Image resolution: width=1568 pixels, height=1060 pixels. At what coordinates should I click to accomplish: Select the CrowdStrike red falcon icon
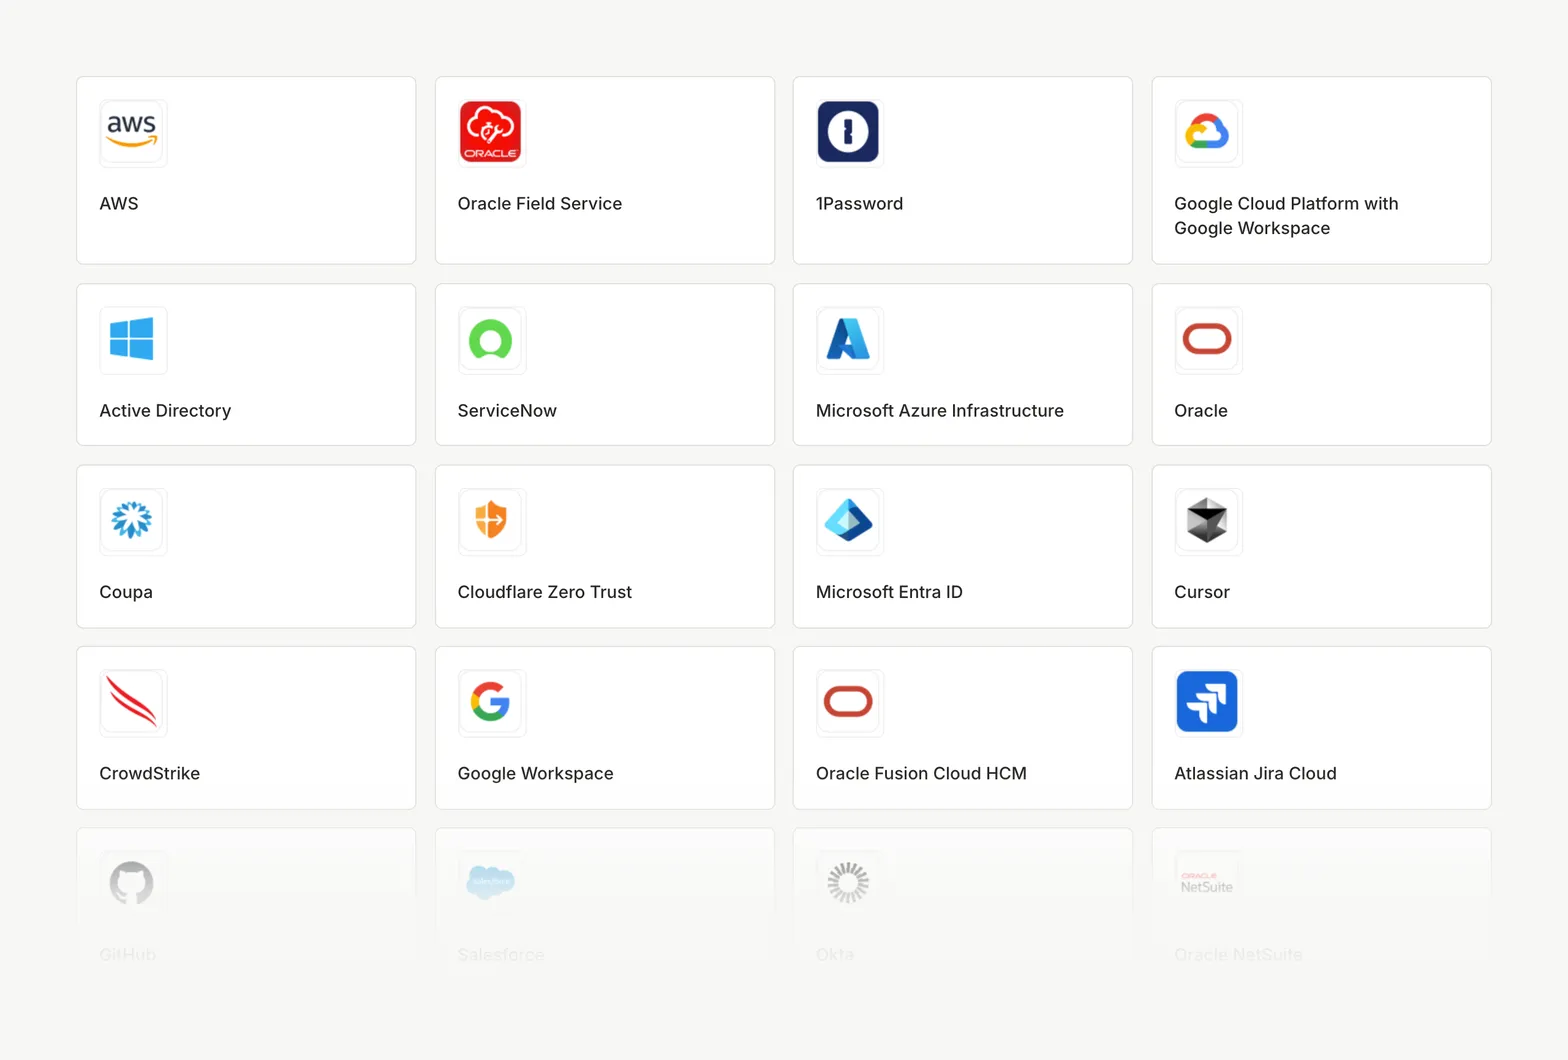(132, 702)
